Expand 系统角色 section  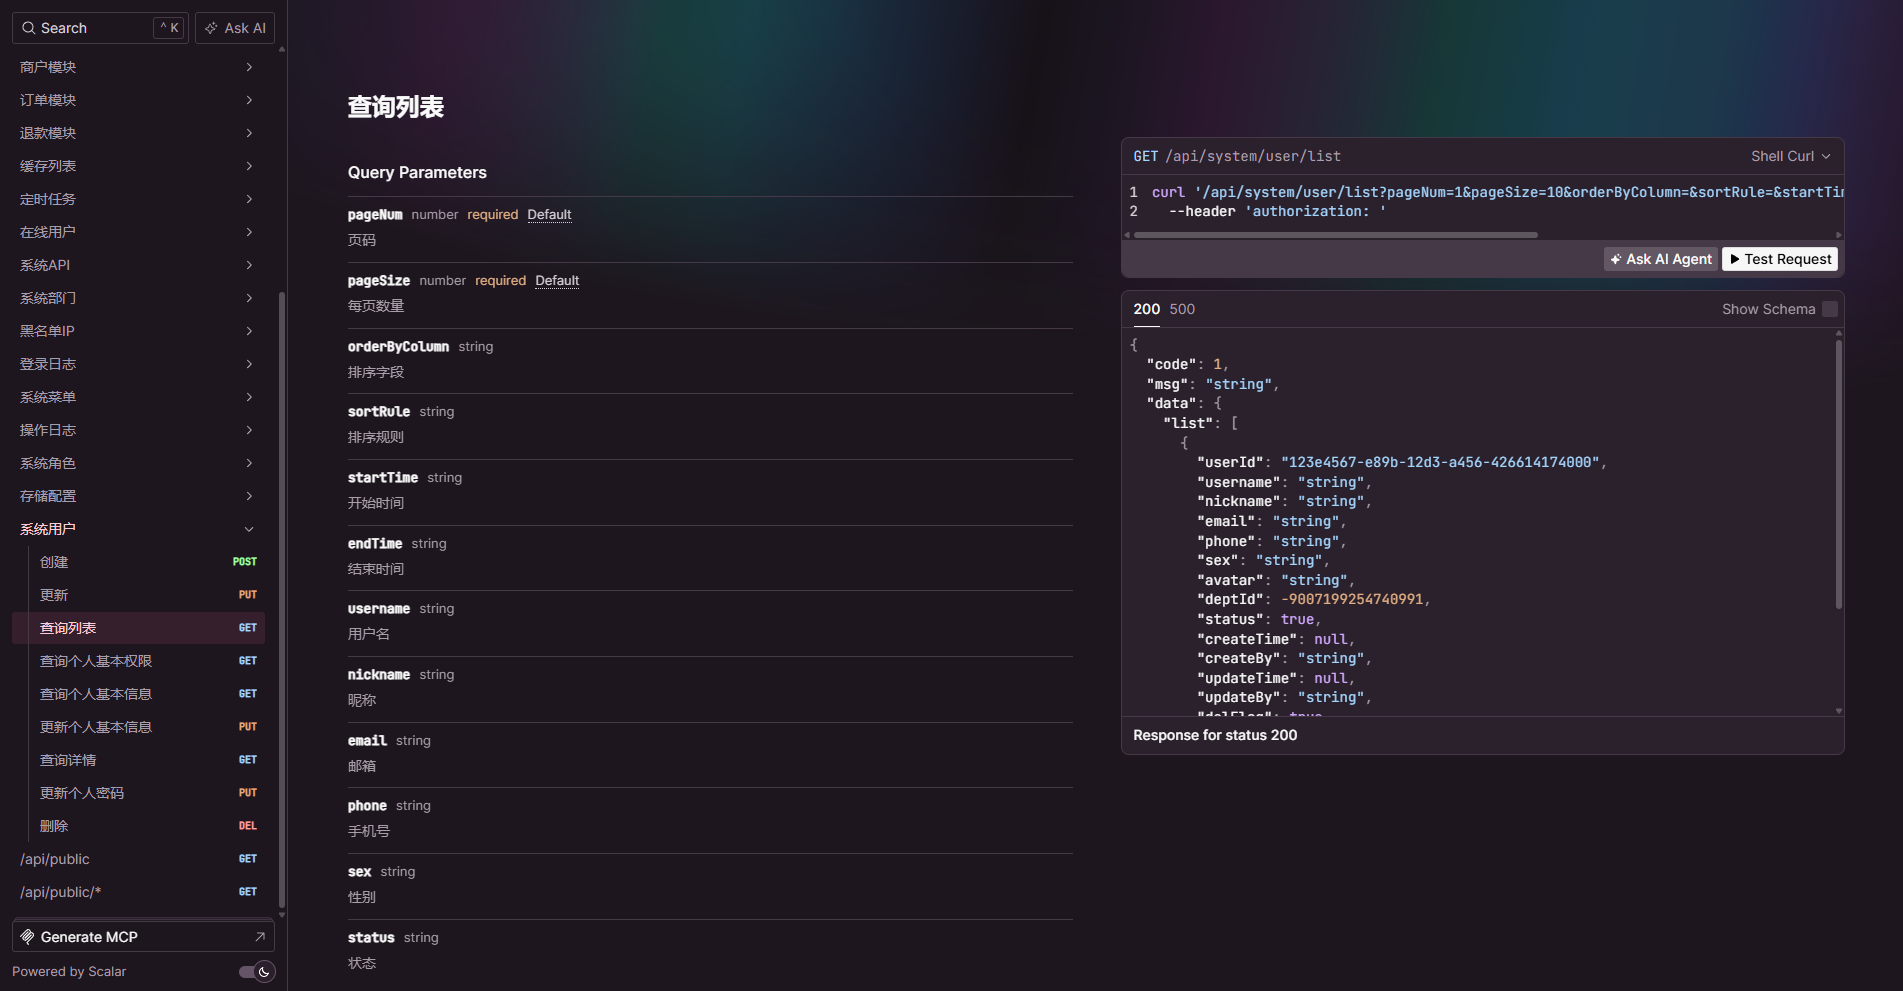click(x=137, y=463)
